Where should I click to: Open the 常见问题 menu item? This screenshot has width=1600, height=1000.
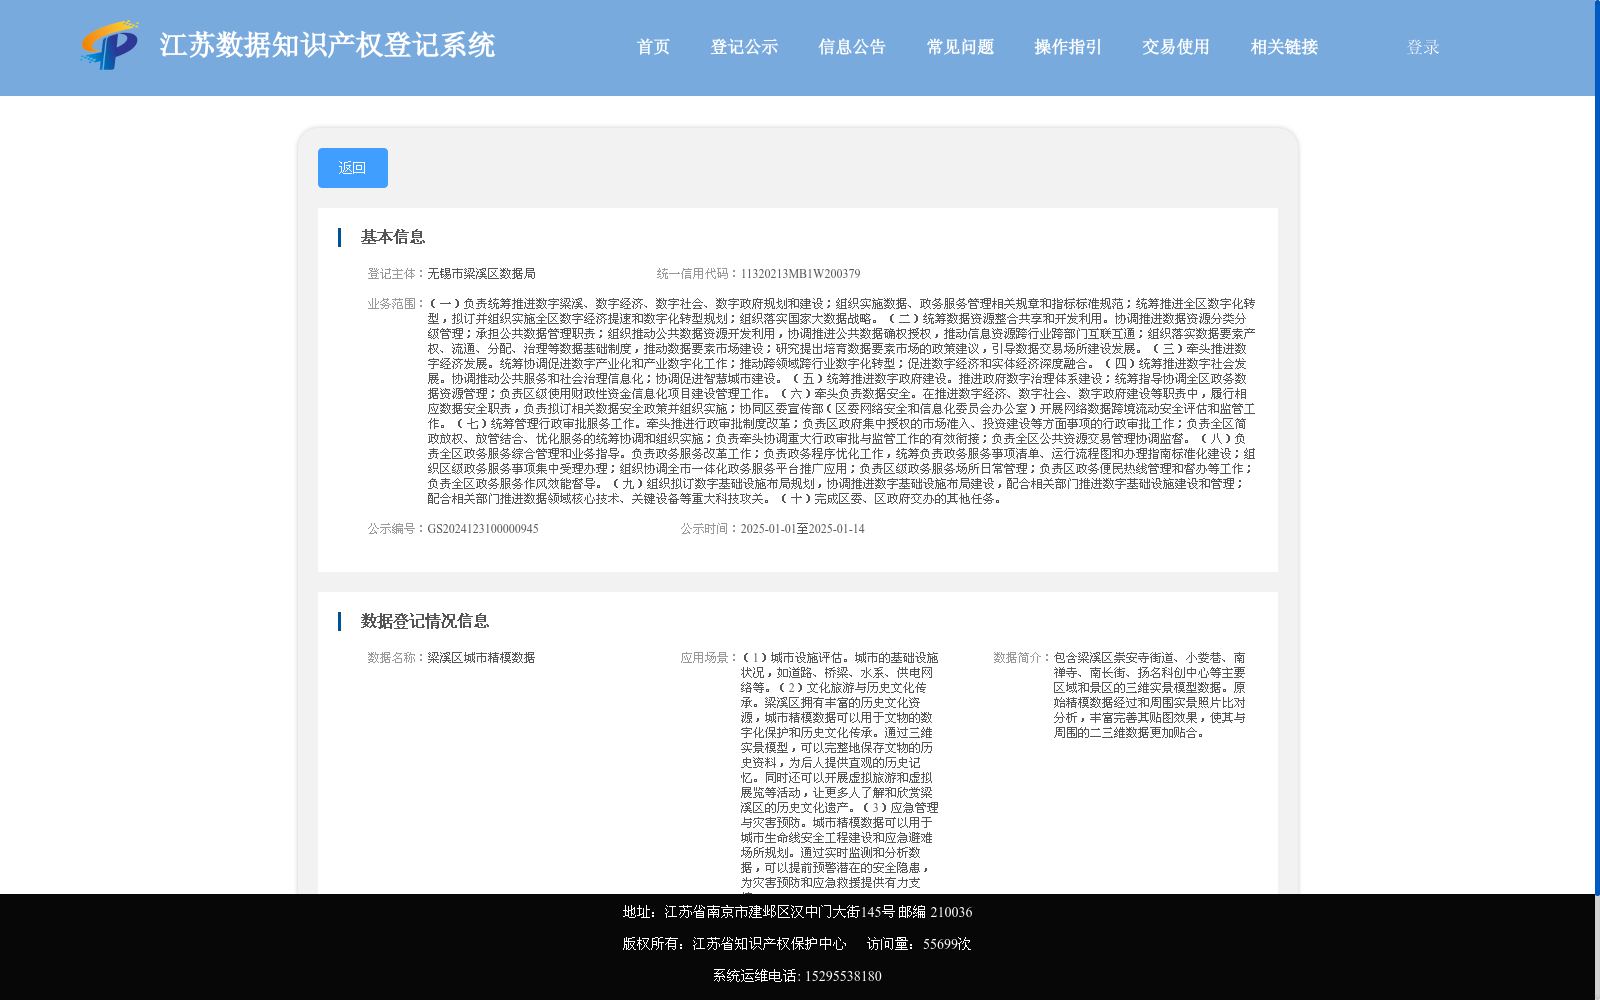tap(960, 47)
